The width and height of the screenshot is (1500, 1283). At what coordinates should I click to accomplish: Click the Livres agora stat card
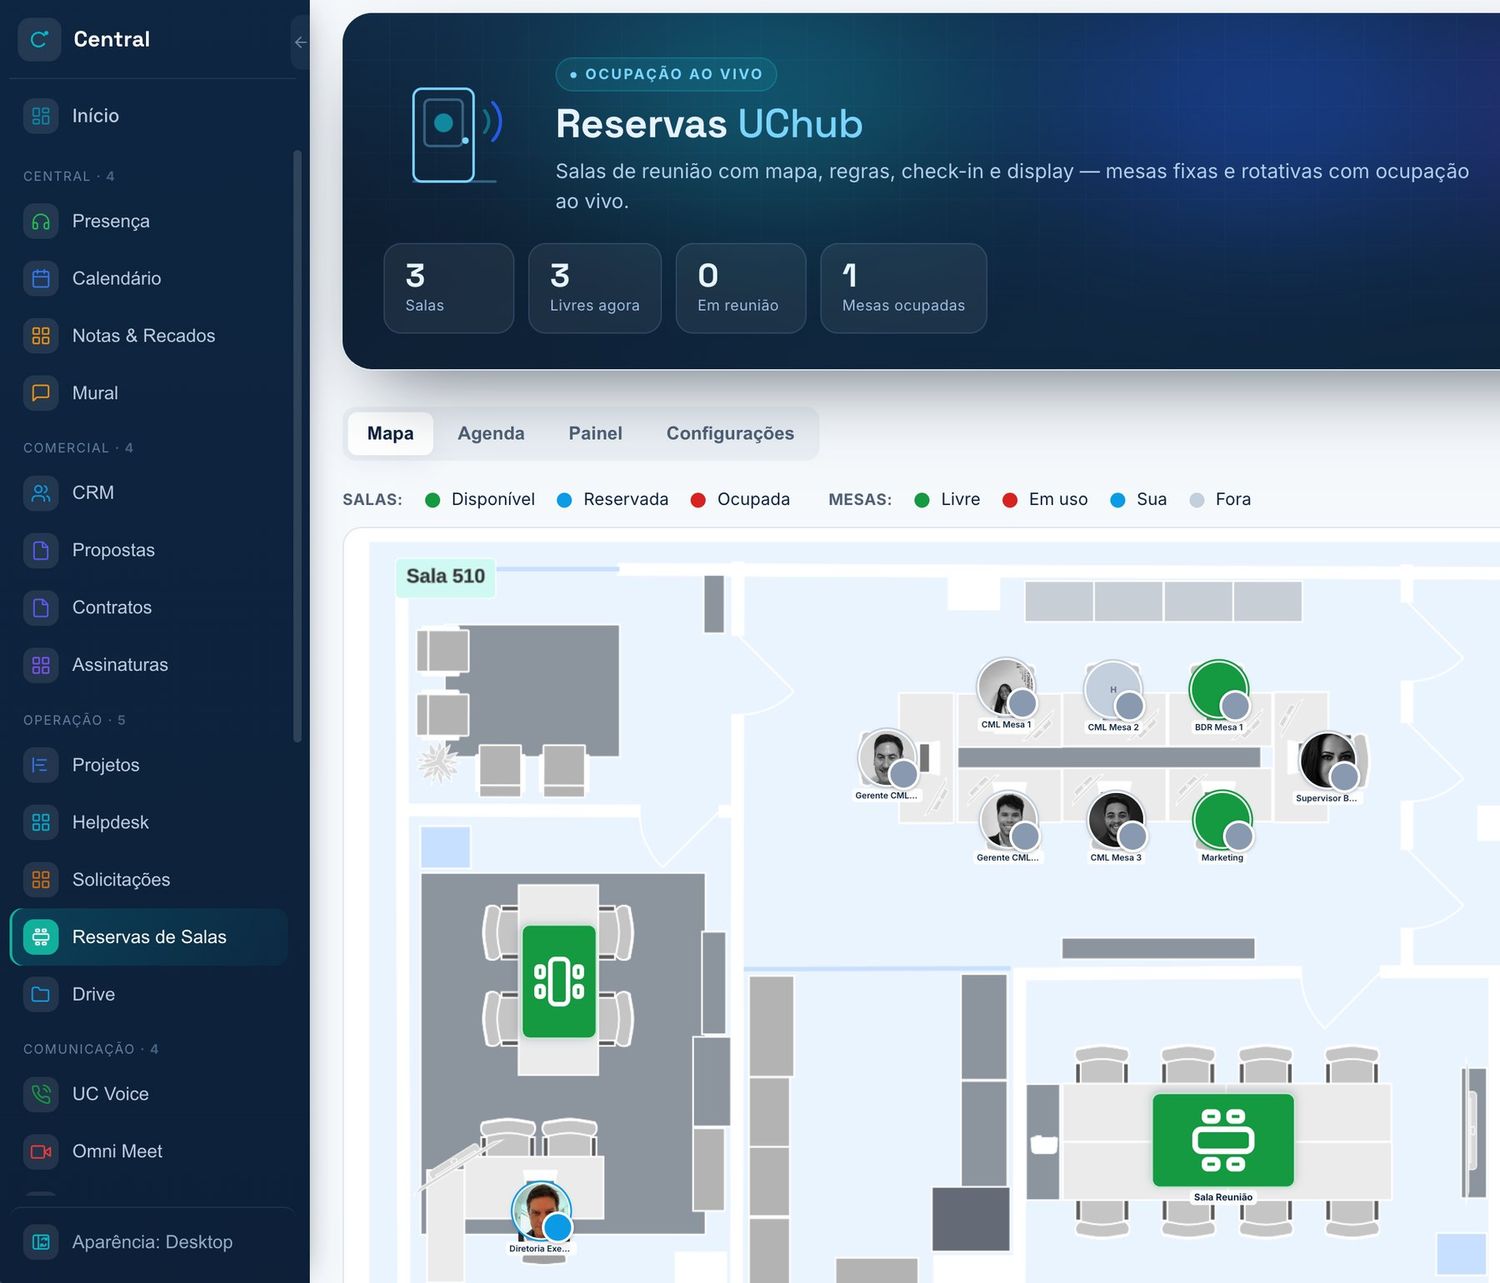(x=595, y=288)
